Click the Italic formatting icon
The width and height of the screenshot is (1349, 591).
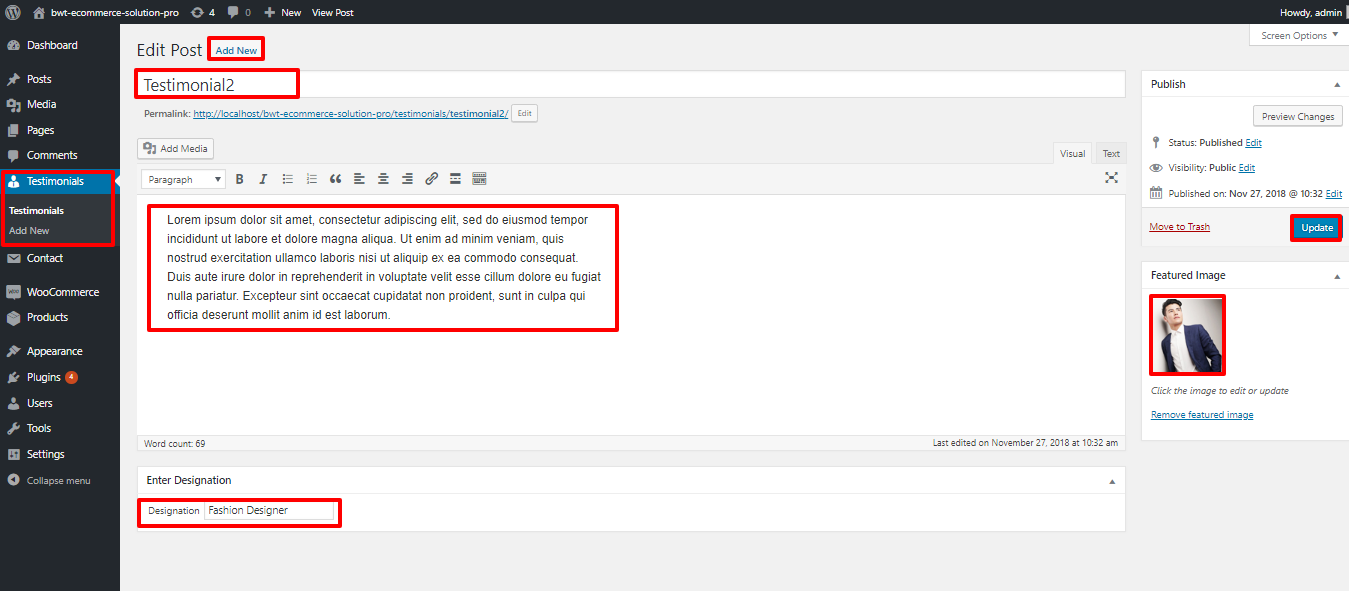point(263,179)
